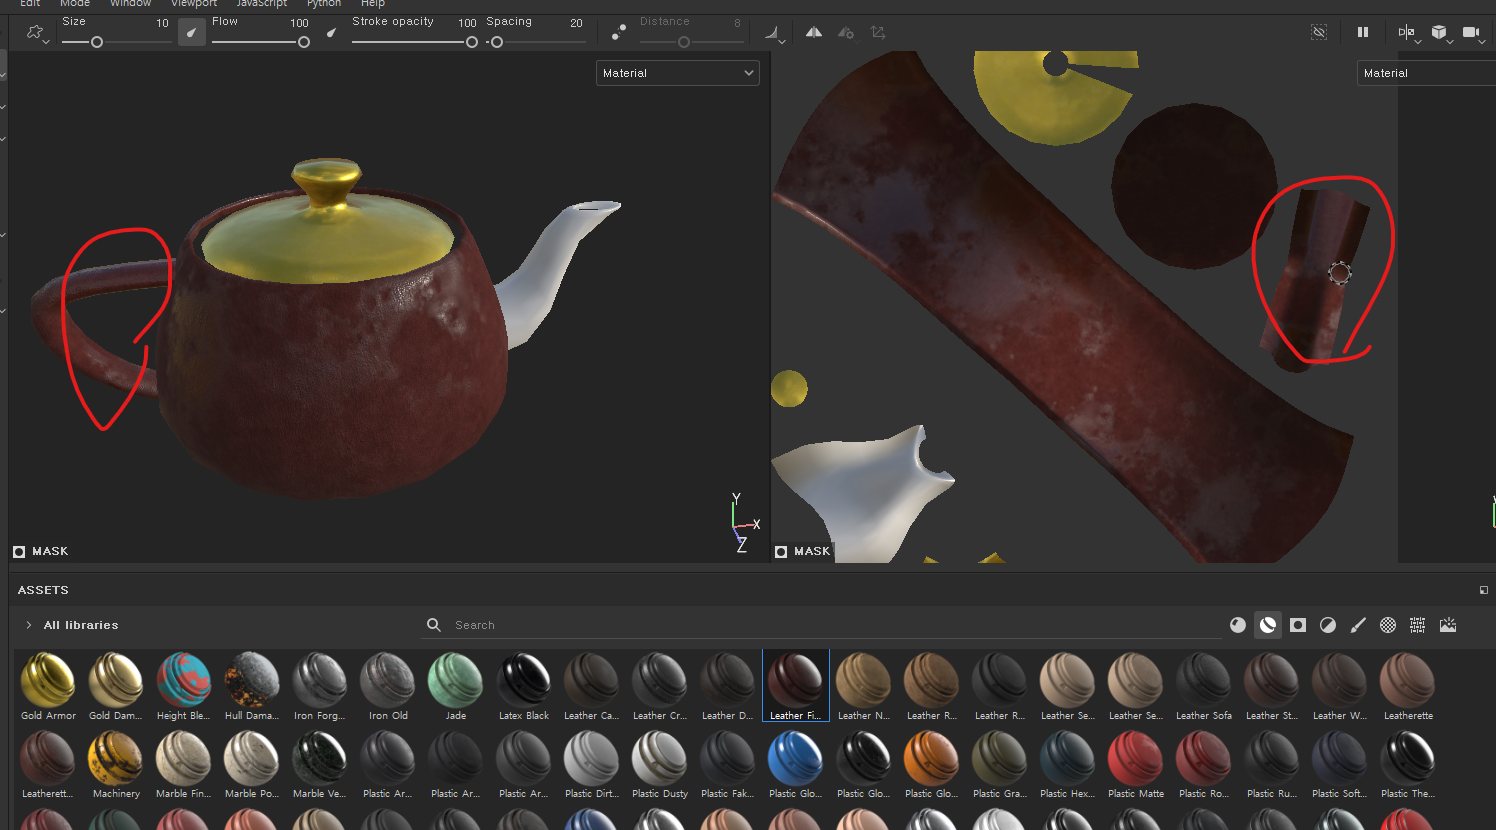Toggle MASK checkbox in 3D viewport

point(19,552)
